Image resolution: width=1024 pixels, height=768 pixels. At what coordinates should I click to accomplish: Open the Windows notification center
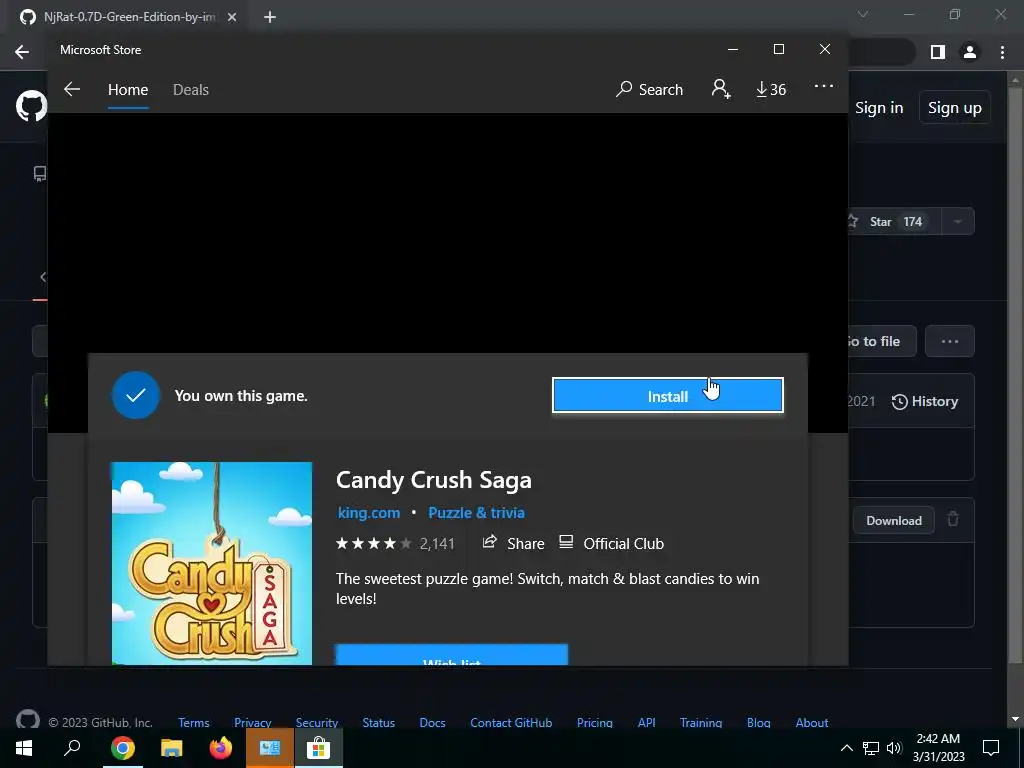[x=991, y=748]
